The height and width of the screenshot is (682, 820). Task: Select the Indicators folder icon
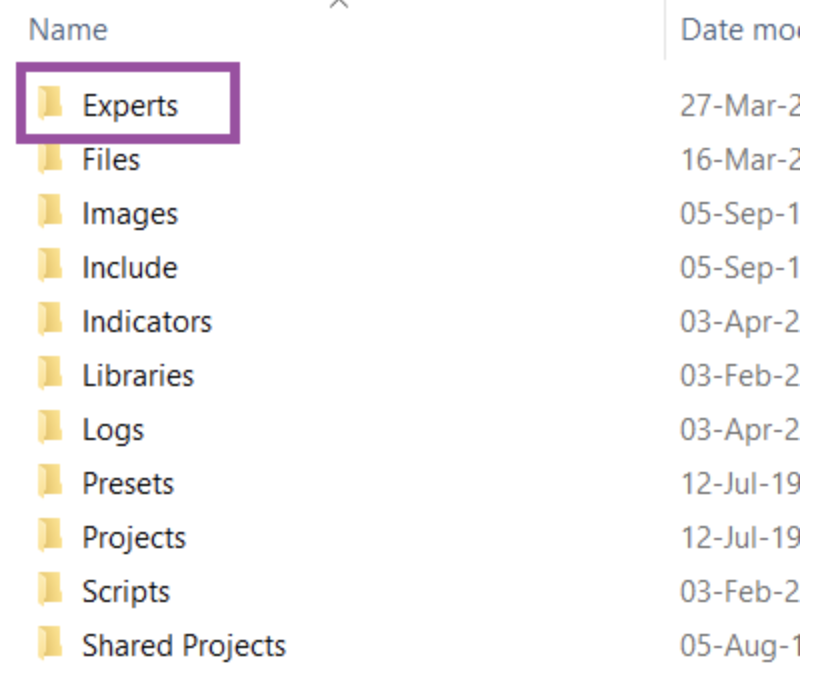(51, 319)
